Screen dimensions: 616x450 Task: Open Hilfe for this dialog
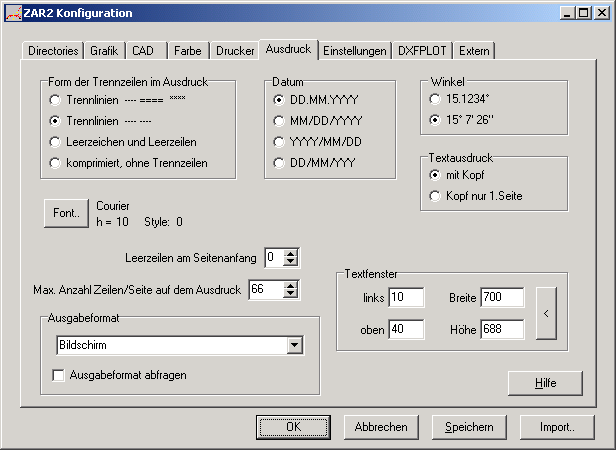(x=544, y=383)
